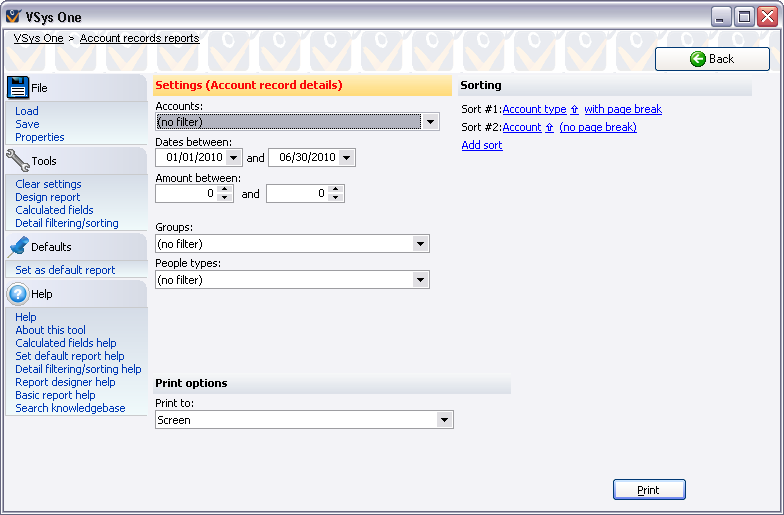Click Load in the File section

click(x=26, y=111)
